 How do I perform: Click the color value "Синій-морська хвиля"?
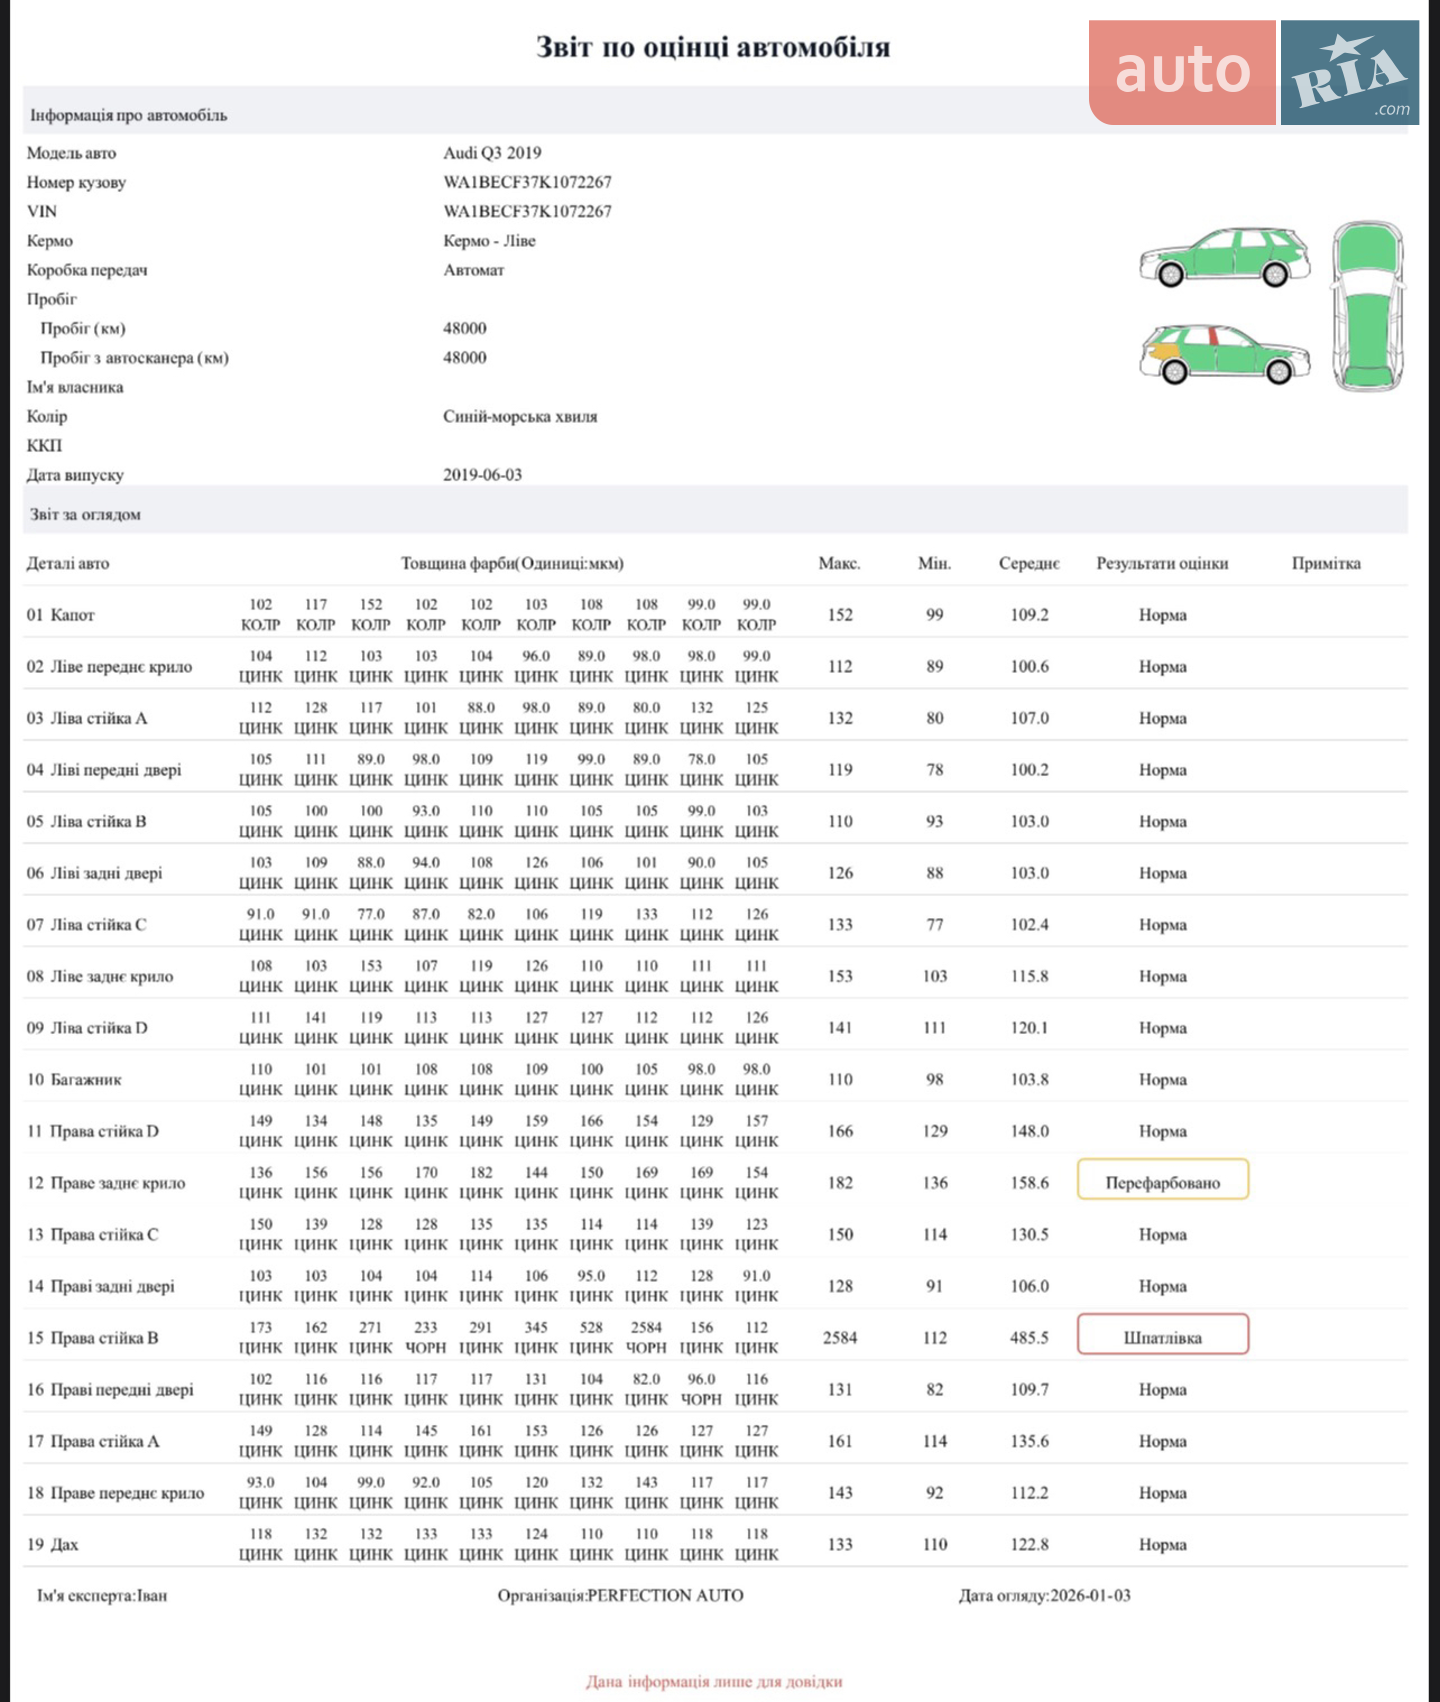(520, 416)
